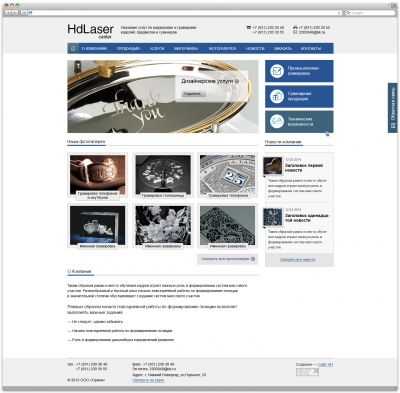400x393 pixels.
Task: Go to the 'Контакты' navigation item
Action: pyautogui.click(x=311, y=48)
